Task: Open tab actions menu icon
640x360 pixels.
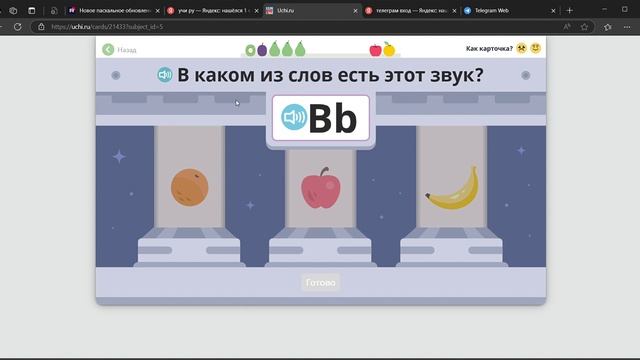Action: coord(32,11)
